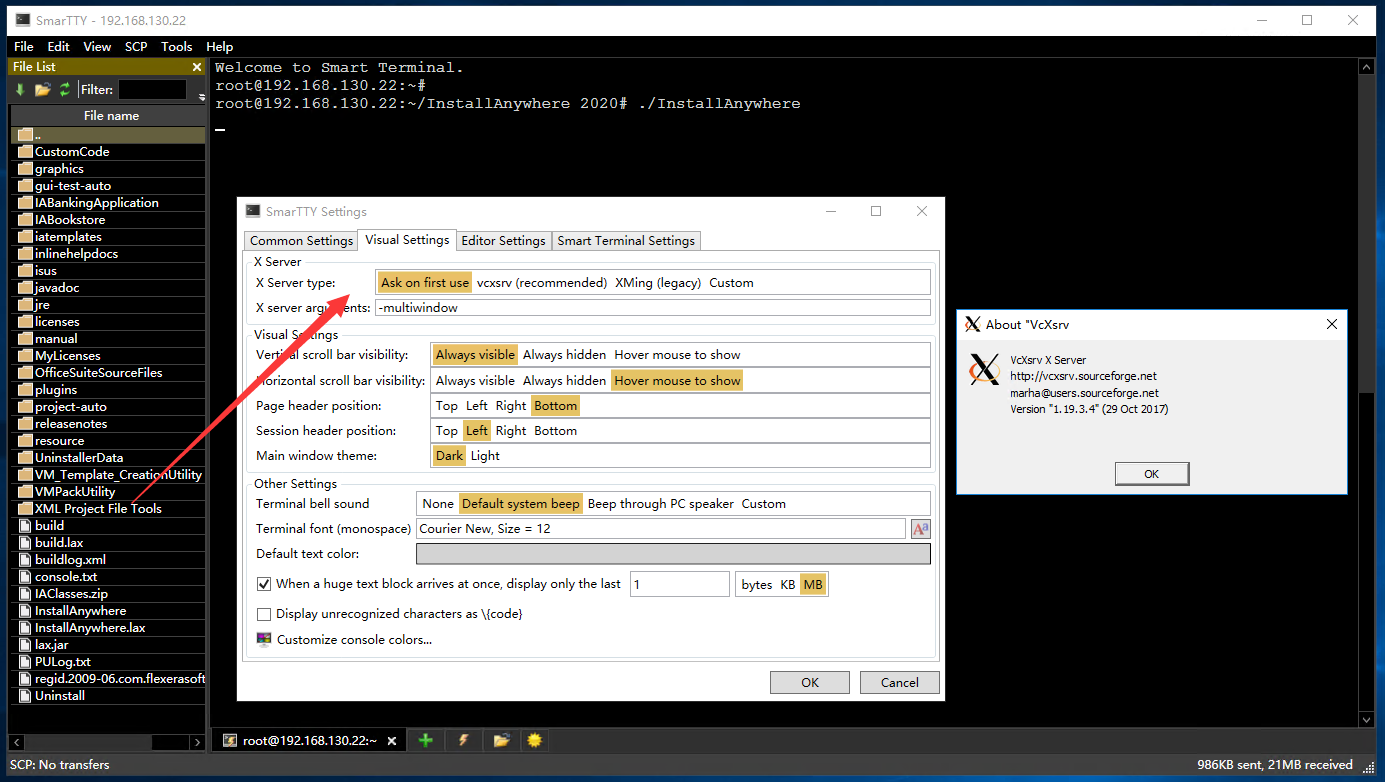Click the File List toolbar overflow arrow
The image size is (1385, 782).
tap(201, 97)
